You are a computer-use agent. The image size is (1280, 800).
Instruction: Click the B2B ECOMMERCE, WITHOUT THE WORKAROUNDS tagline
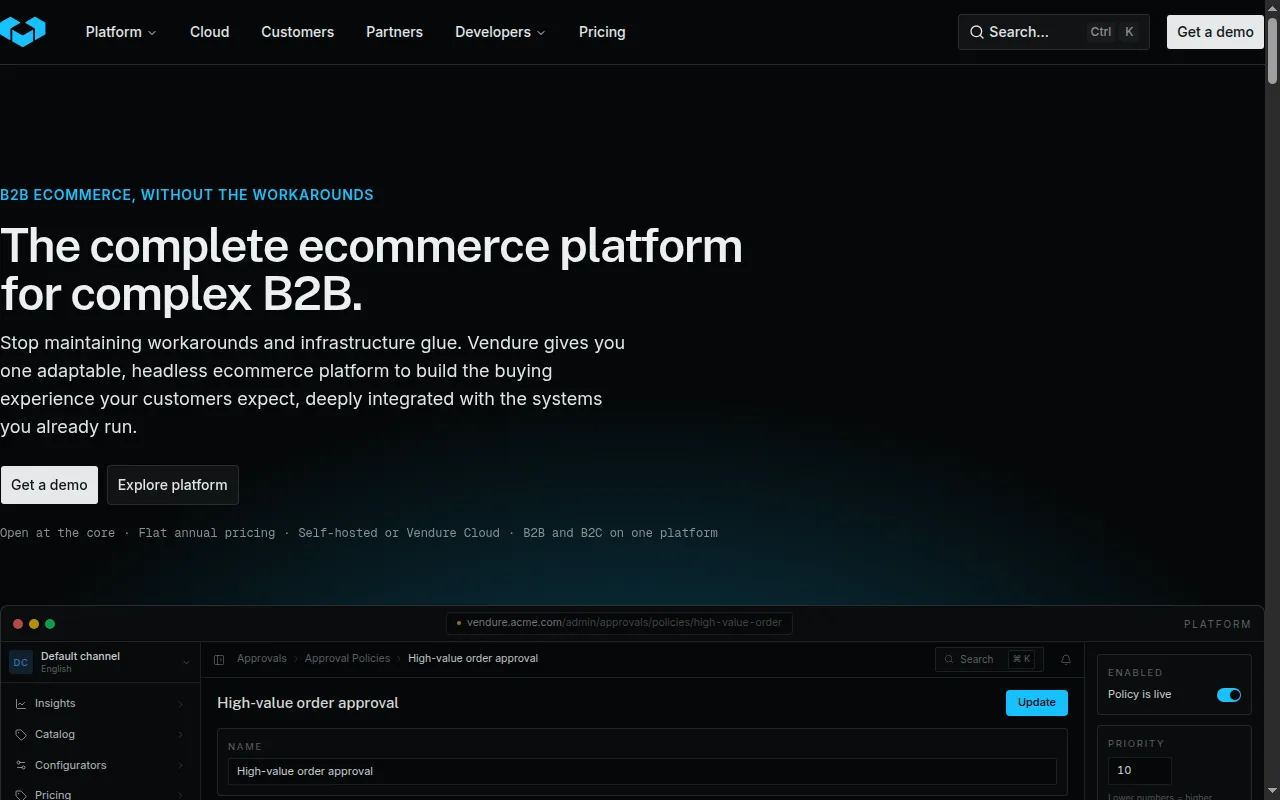coord(187,195)
